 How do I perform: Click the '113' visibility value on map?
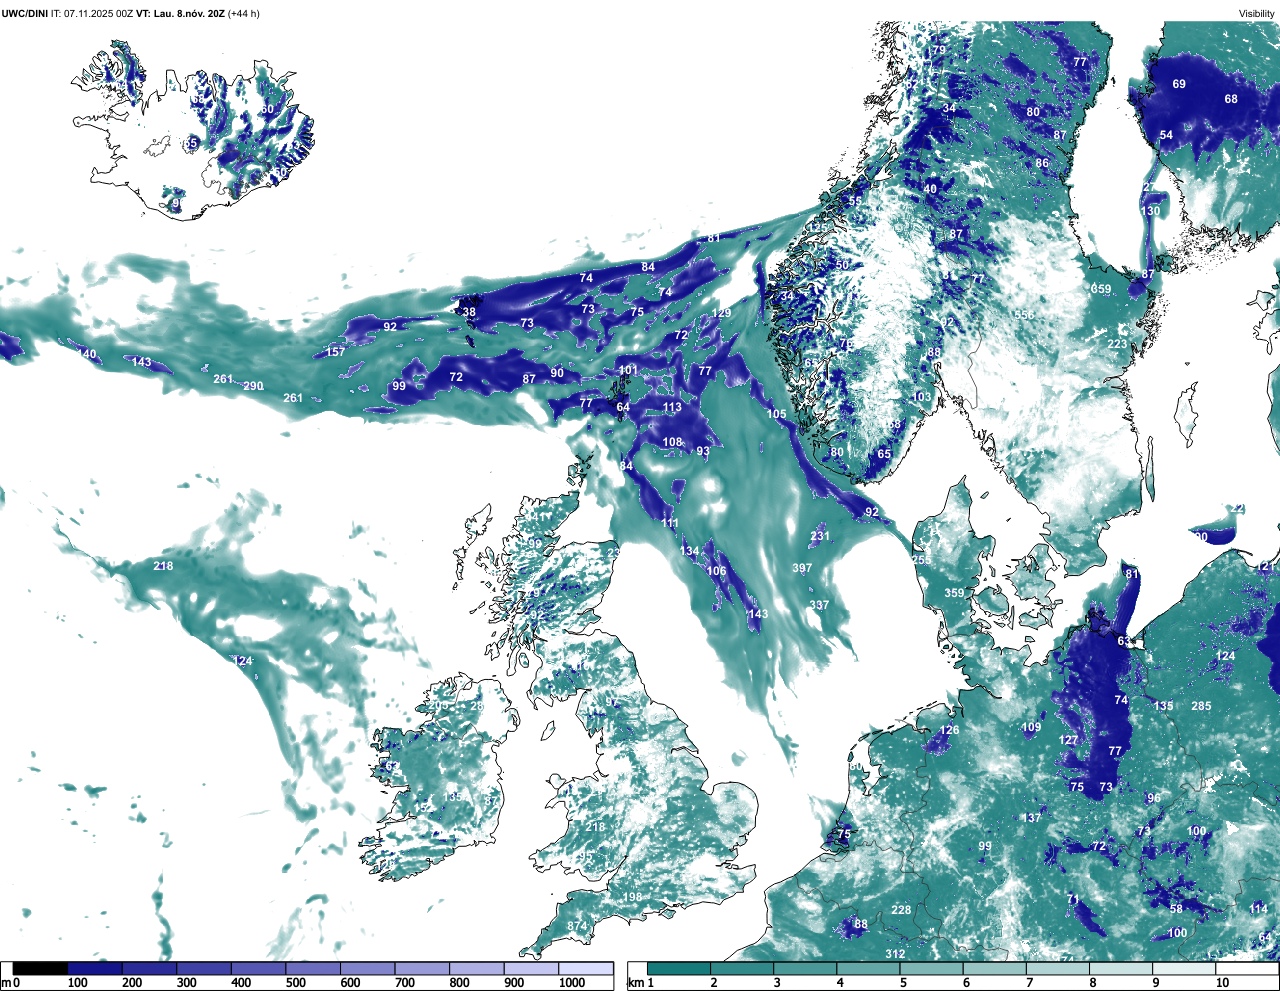[672, 407]
